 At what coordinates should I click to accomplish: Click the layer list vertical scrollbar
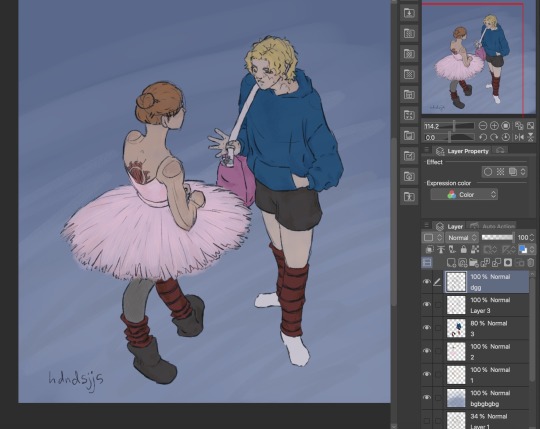tap(533, 327)
